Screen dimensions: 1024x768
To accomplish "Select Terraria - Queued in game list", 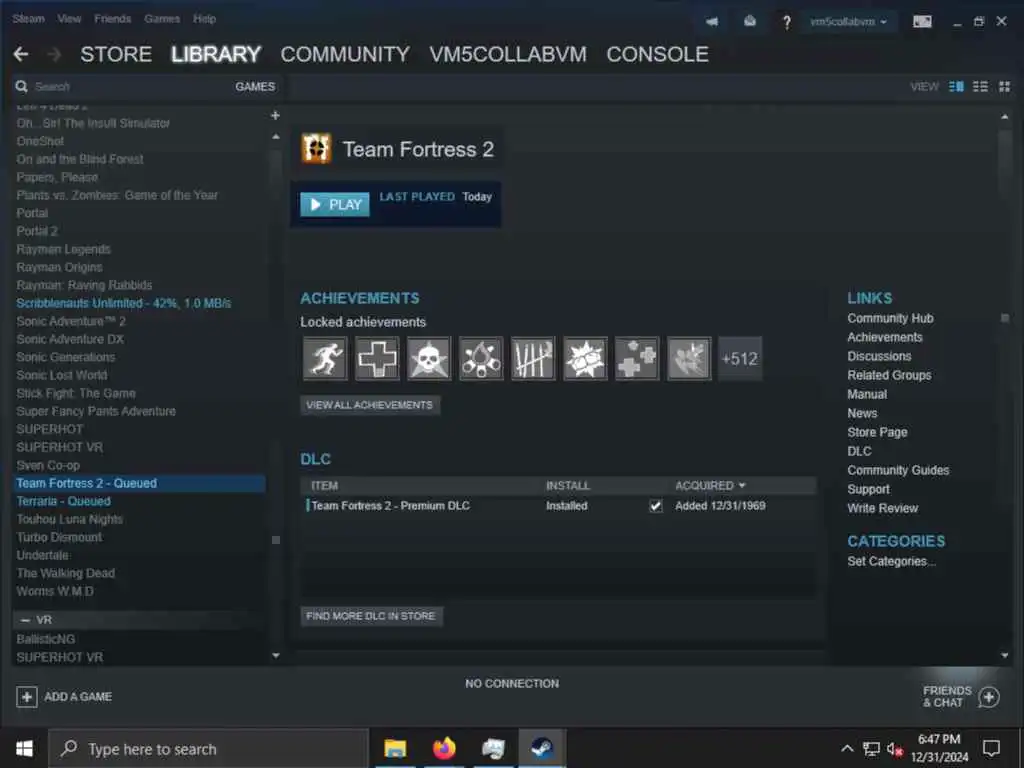I will tap(63, 501).
